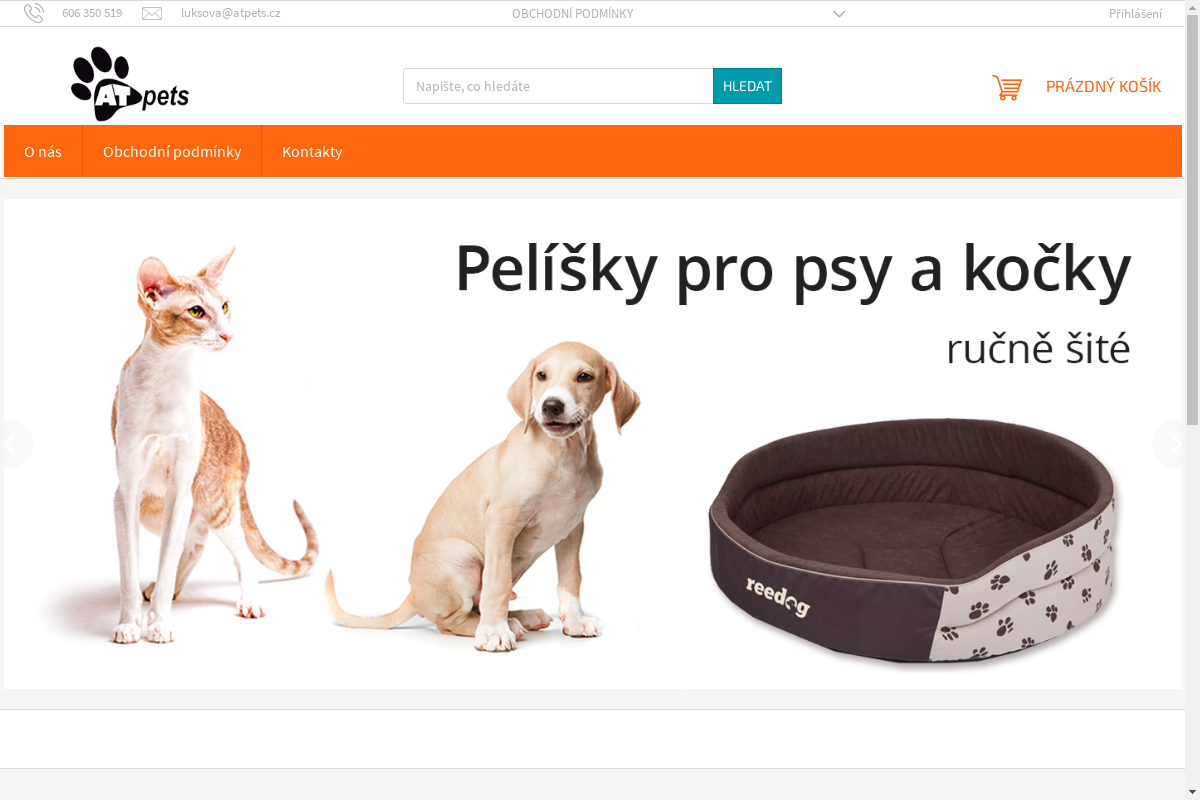The width and height of the screenshot is (1200, 800).
Task: Click the page vertical scrollbar thumb
Action: pyautogui.click(x=1192, y=212)
